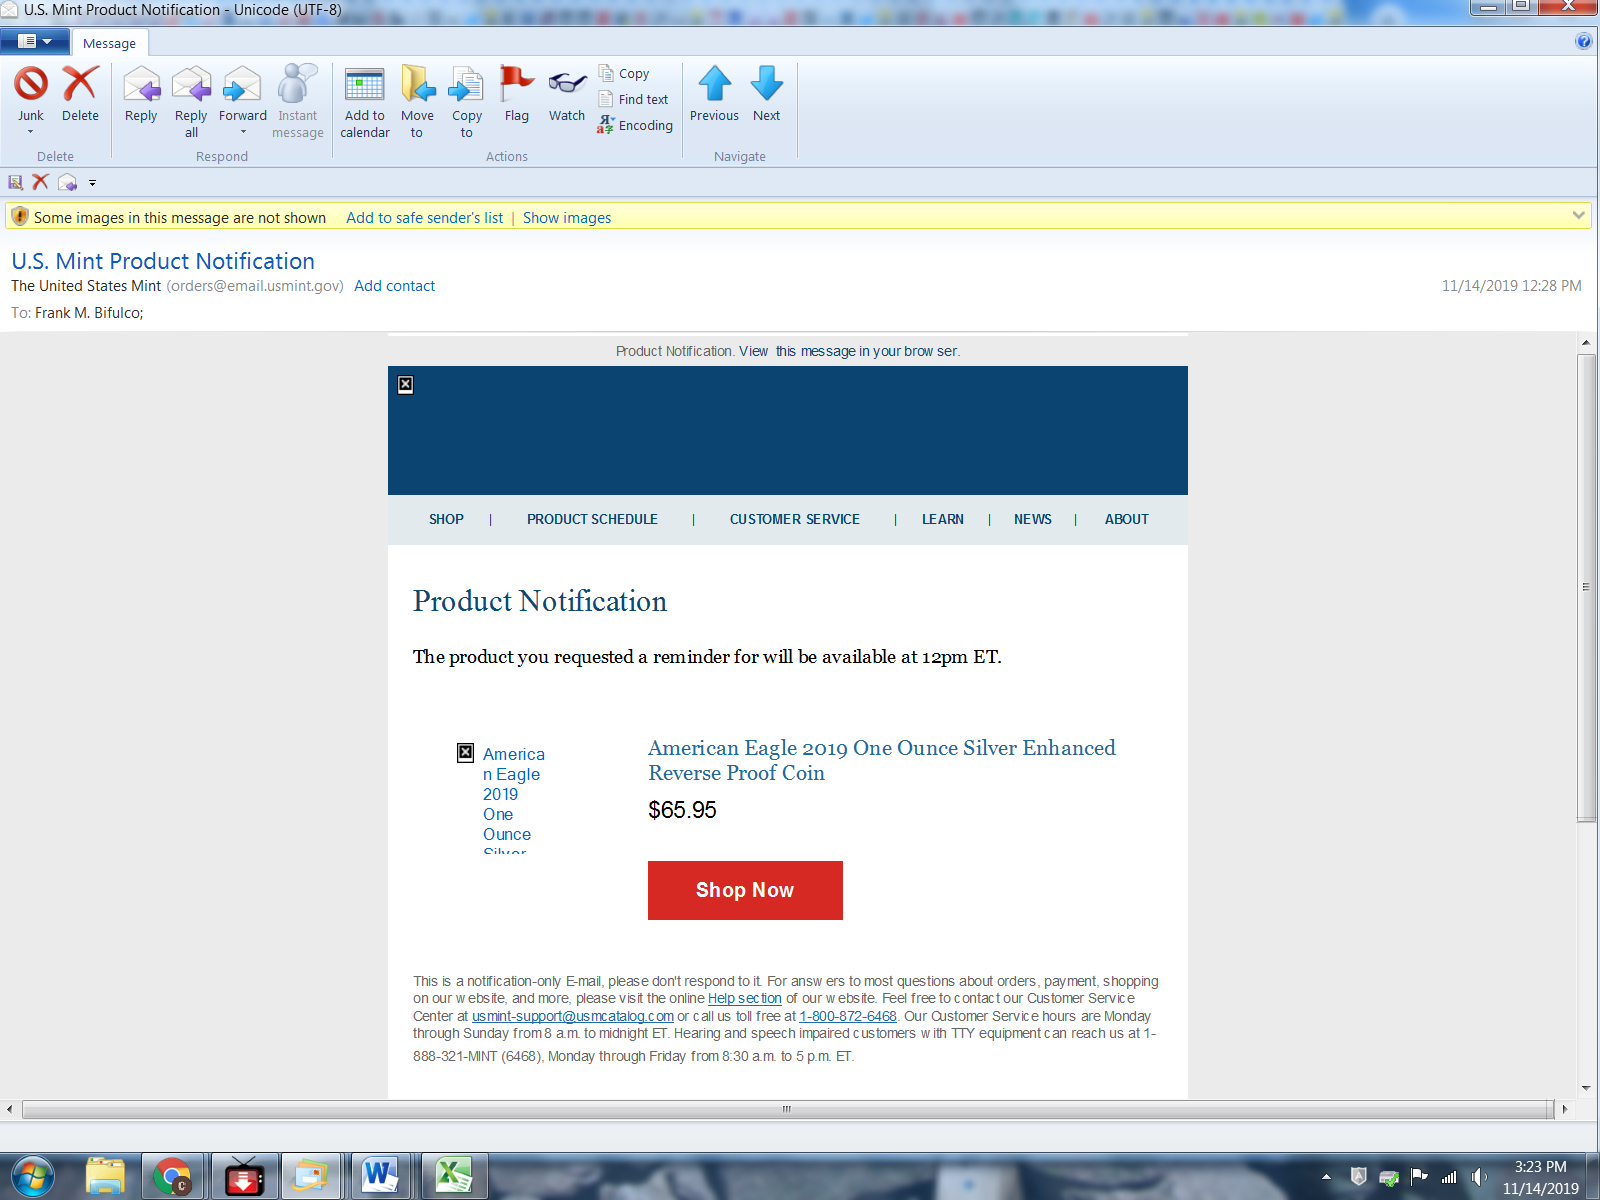Add message to calendar
Image resolution: width=1600 pixels, height=1200 pixels.
(365, 100)
